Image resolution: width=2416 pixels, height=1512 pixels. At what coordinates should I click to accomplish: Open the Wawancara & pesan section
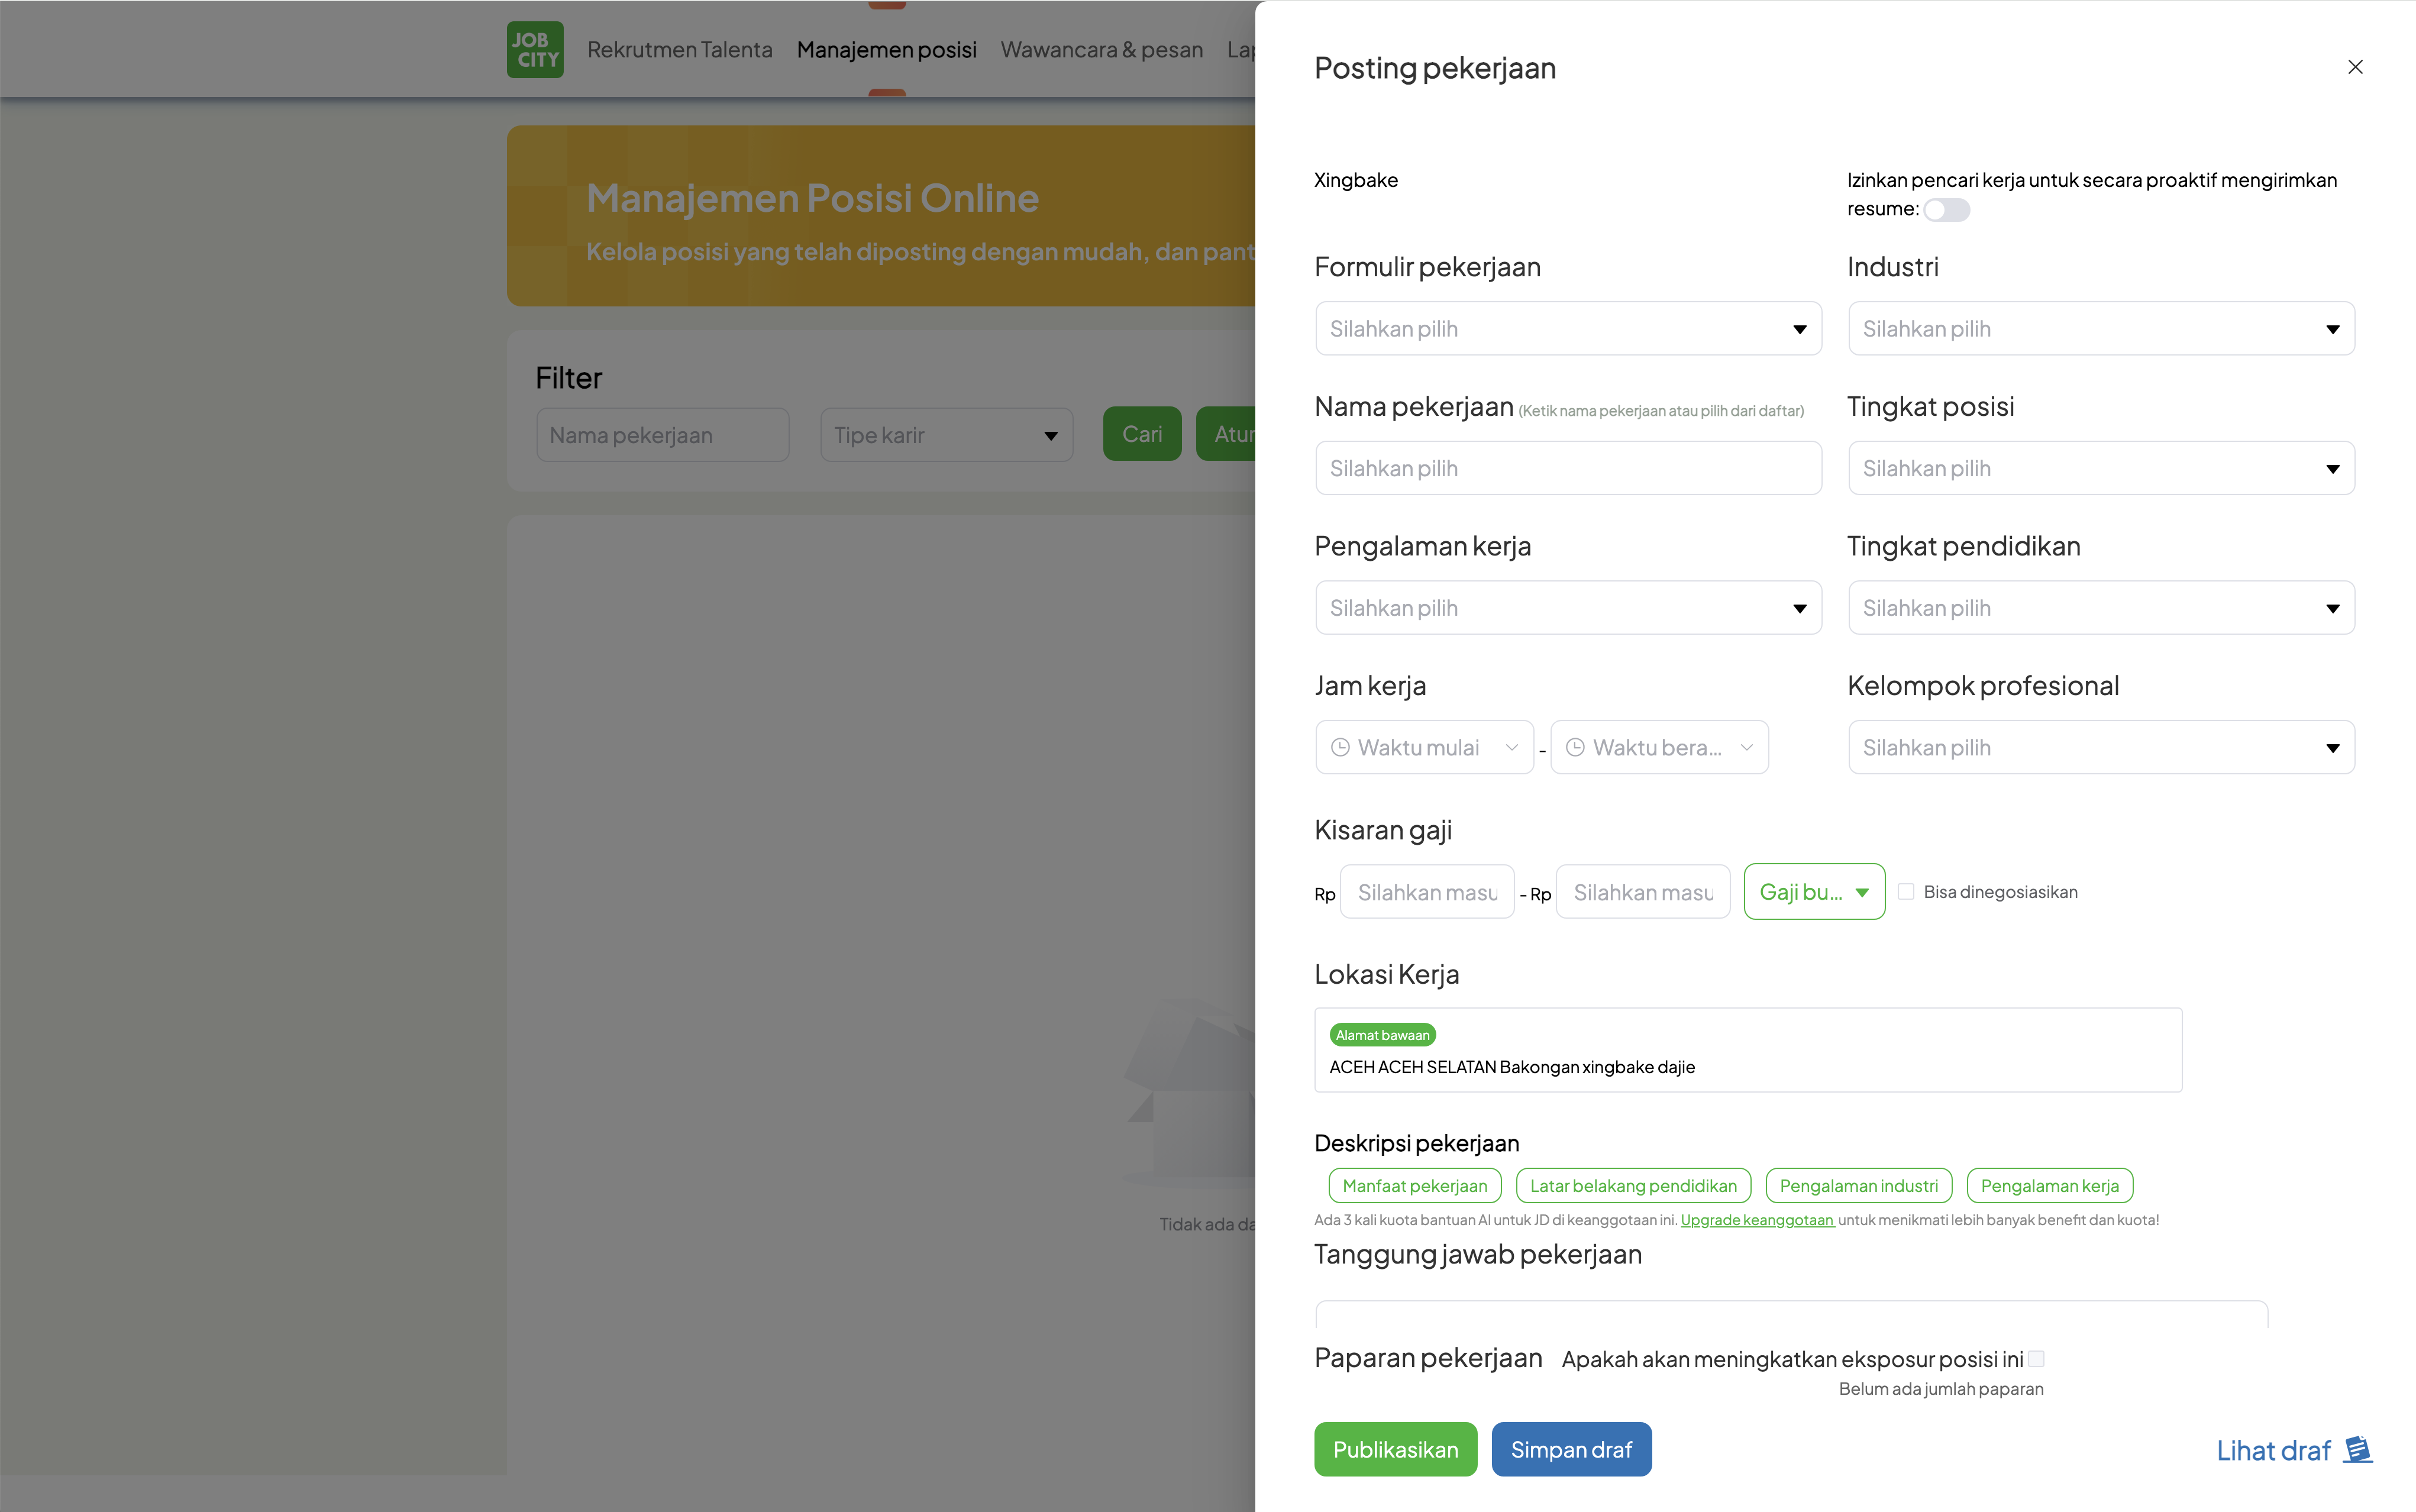[x=1102, y=49]
